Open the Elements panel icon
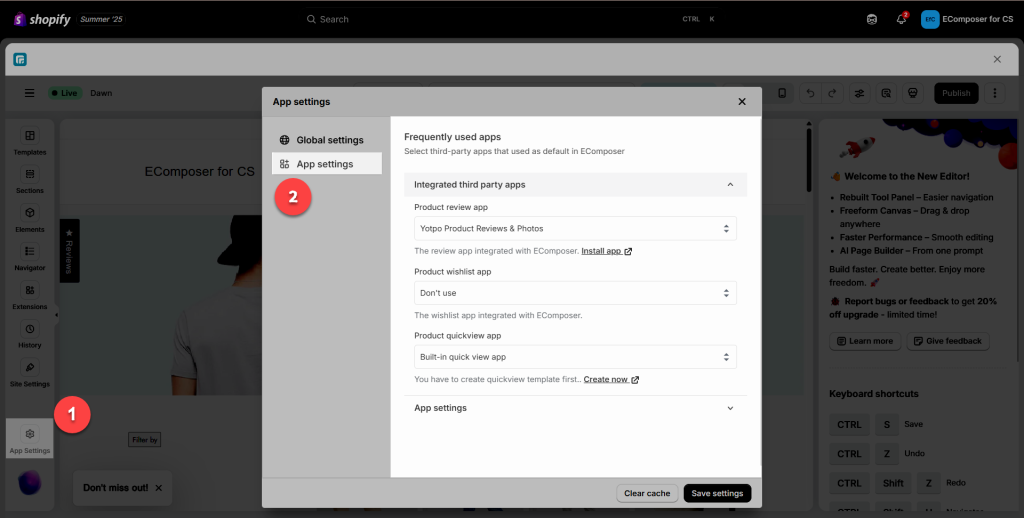 29,213
